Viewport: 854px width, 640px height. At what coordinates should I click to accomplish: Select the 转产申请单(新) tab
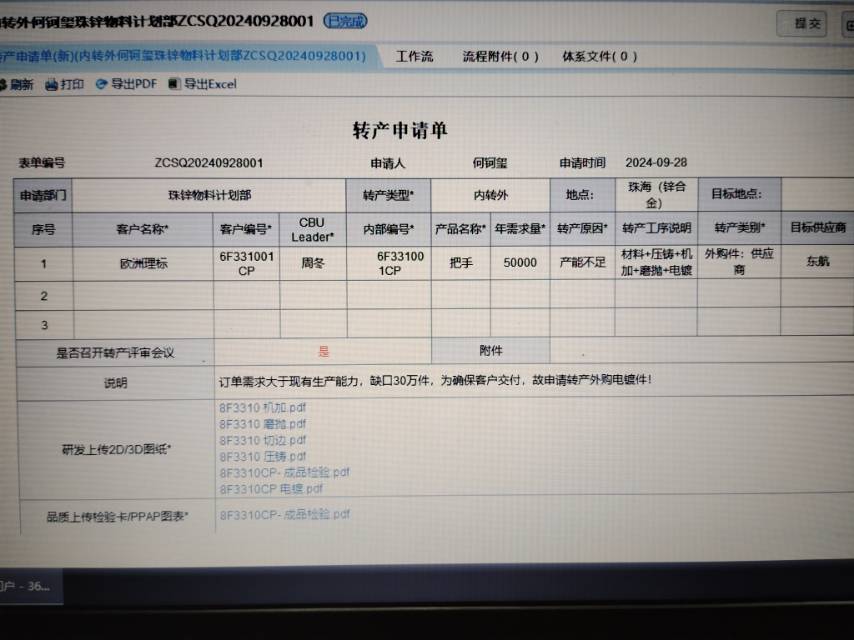pos(180,57)
